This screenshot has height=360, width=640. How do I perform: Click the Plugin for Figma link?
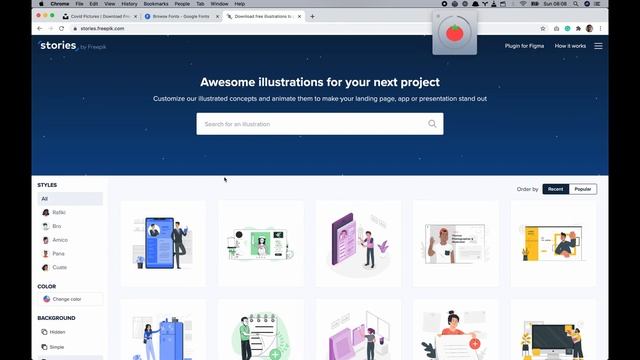coord(524,46)
